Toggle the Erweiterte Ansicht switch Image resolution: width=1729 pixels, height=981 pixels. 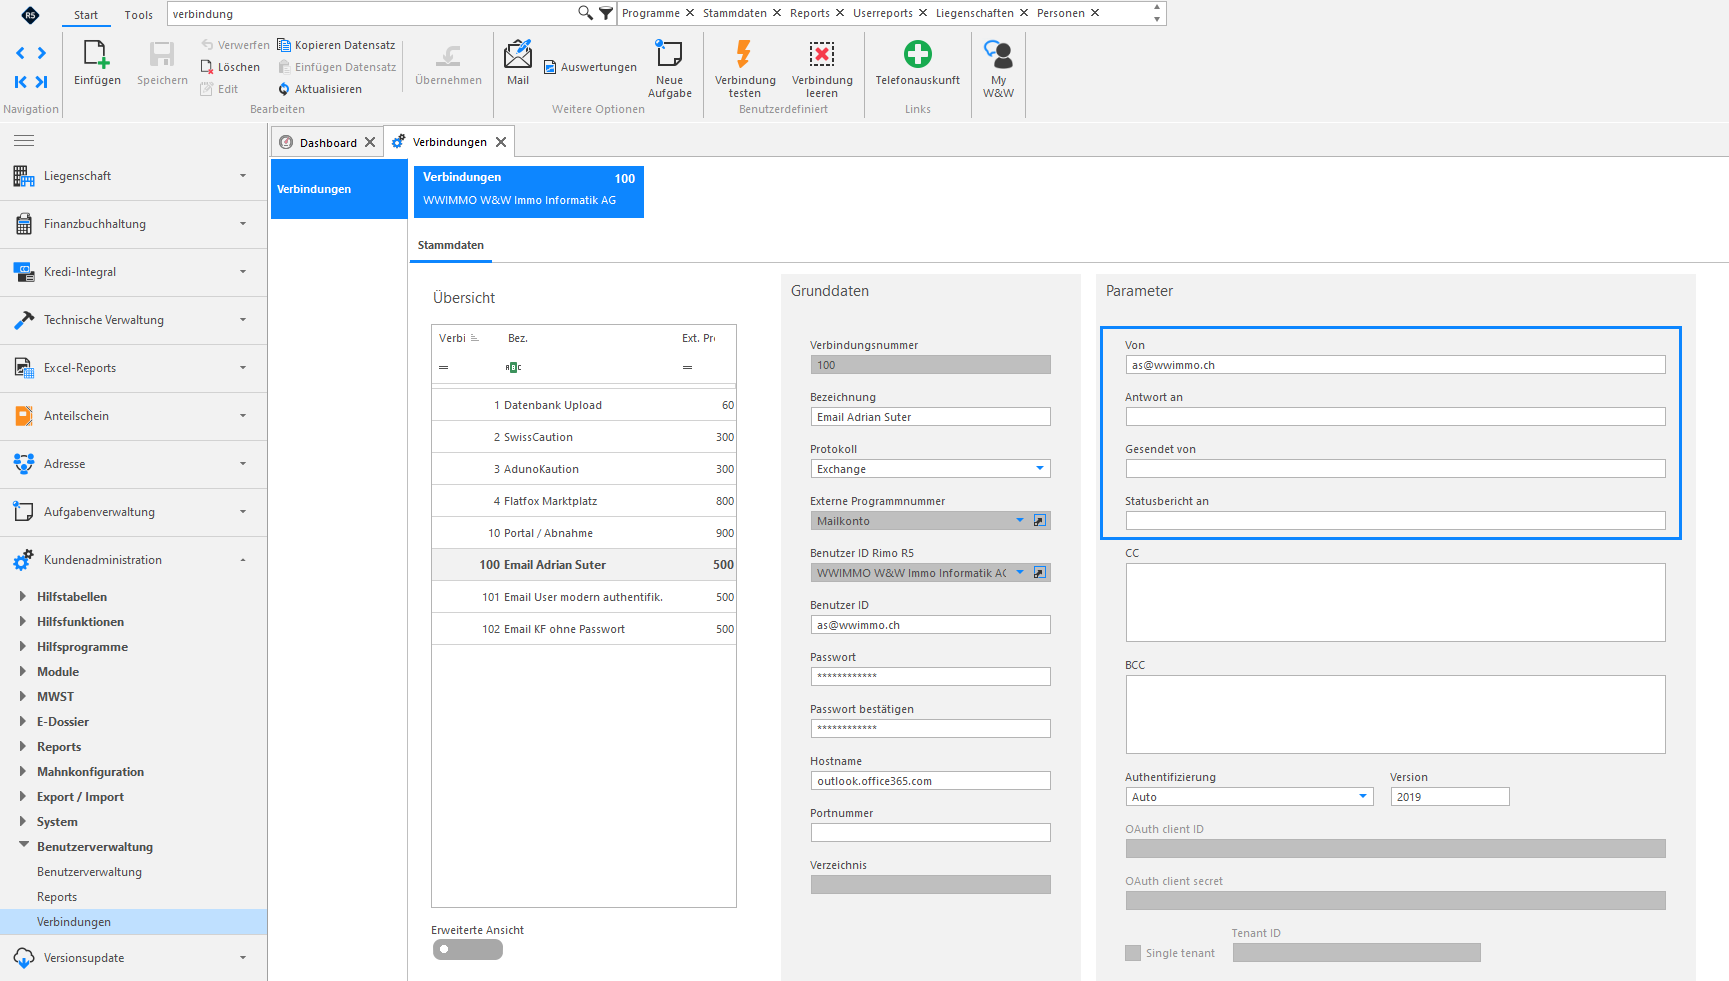(467, 949)
